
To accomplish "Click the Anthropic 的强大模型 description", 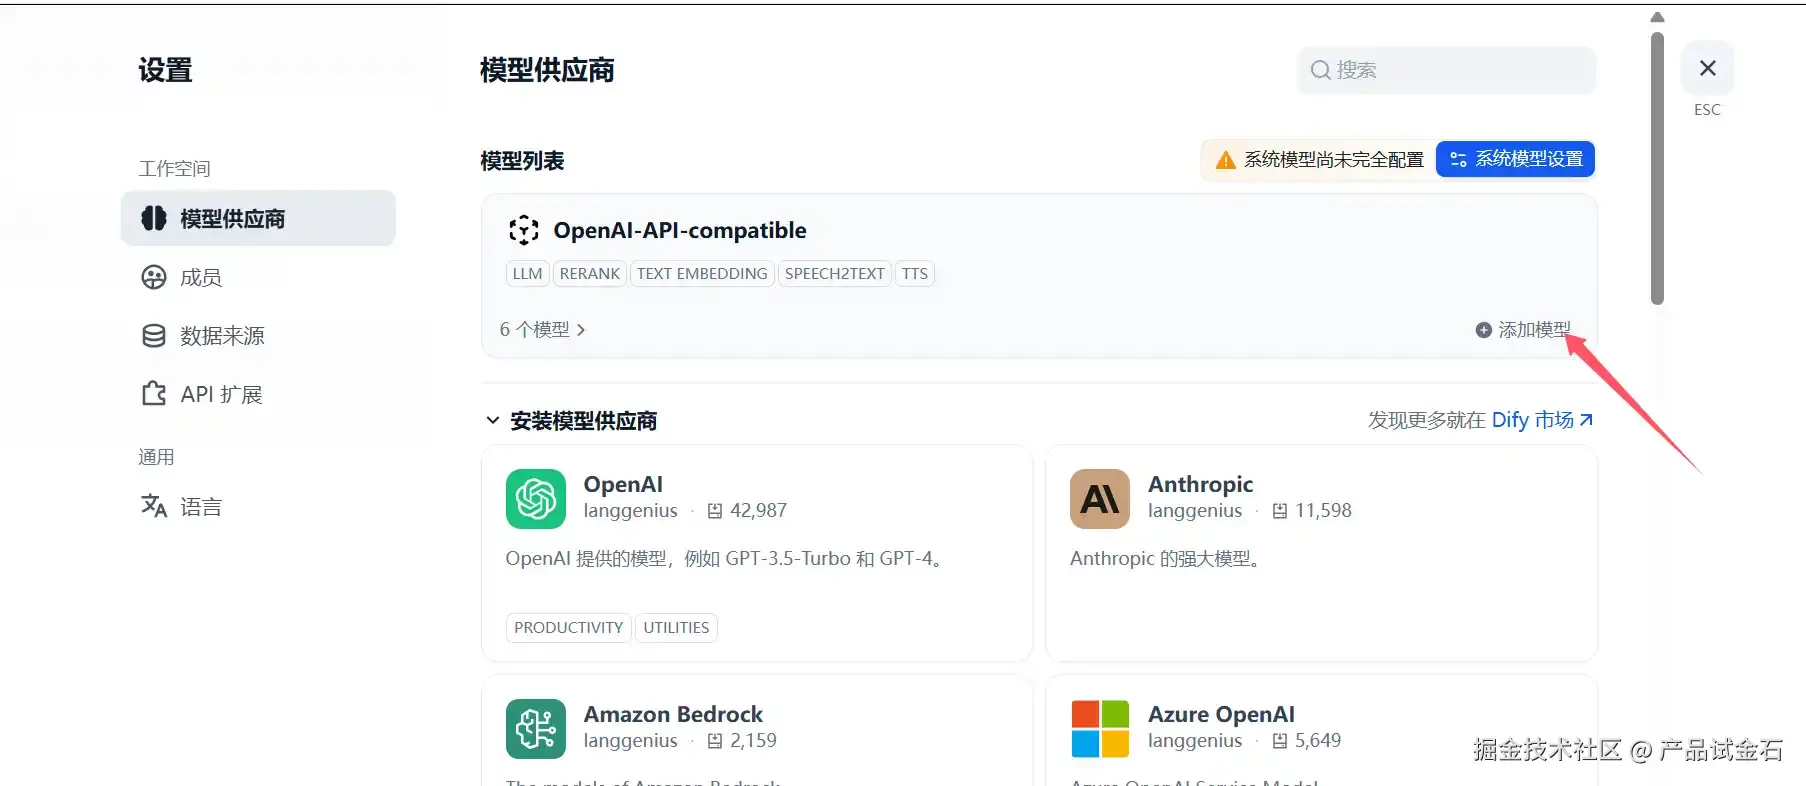I will click(x=1167, y=559).
